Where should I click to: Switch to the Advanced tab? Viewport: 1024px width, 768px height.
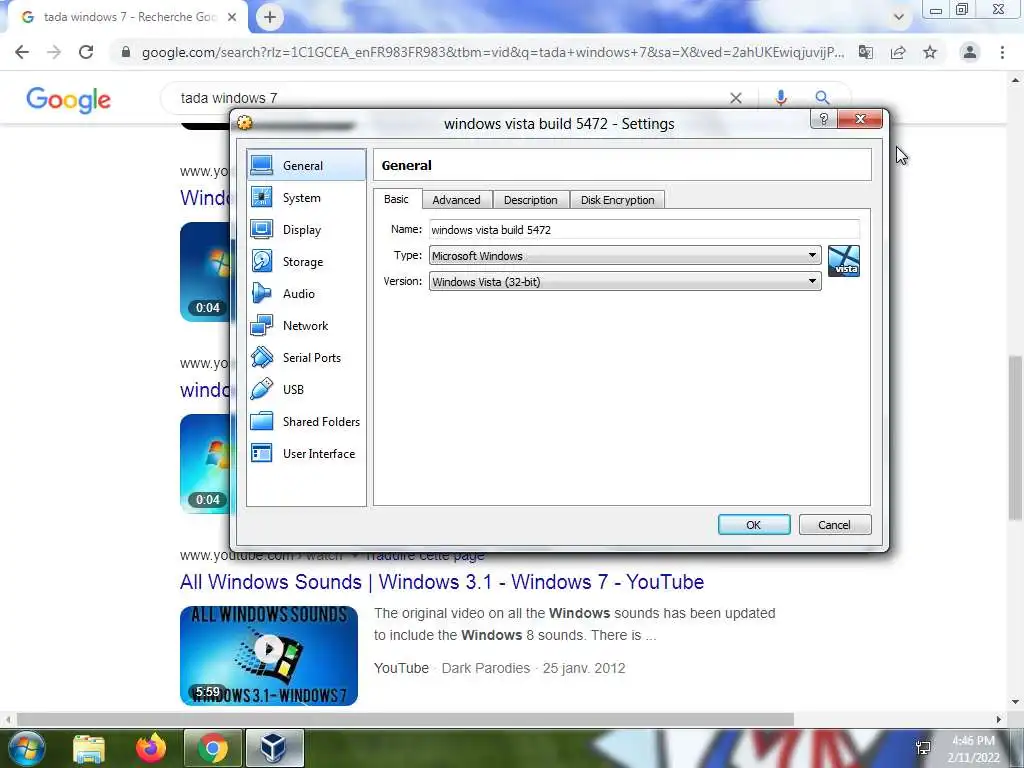(456, 200)
